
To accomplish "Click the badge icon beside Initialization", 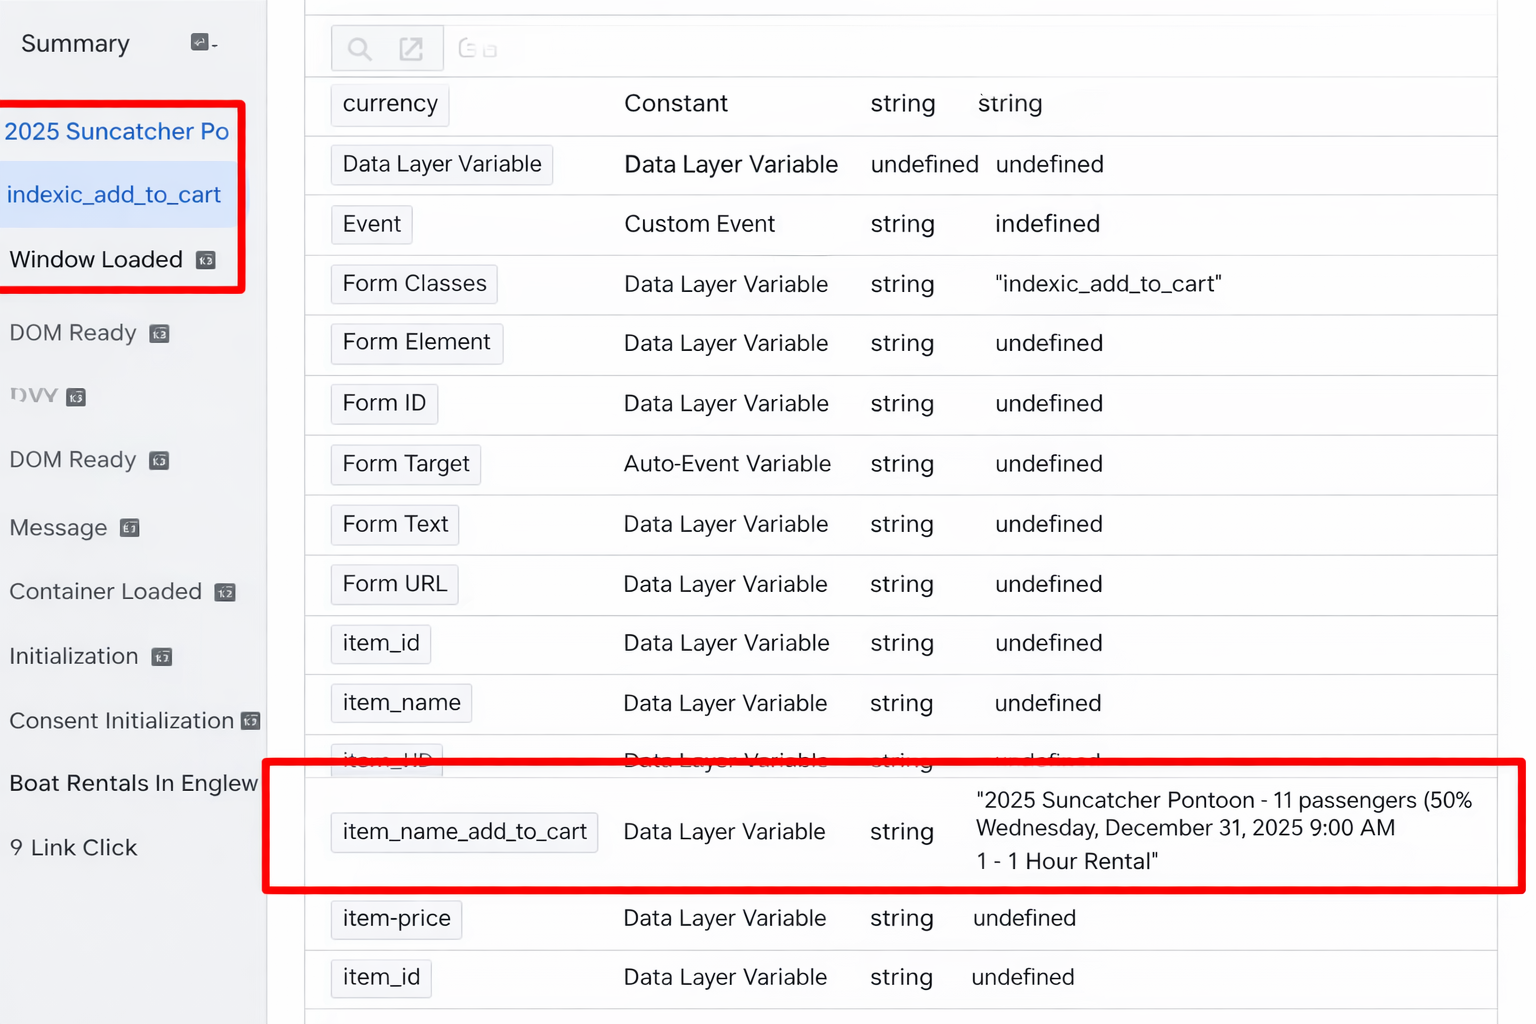I will pos(162,657).
